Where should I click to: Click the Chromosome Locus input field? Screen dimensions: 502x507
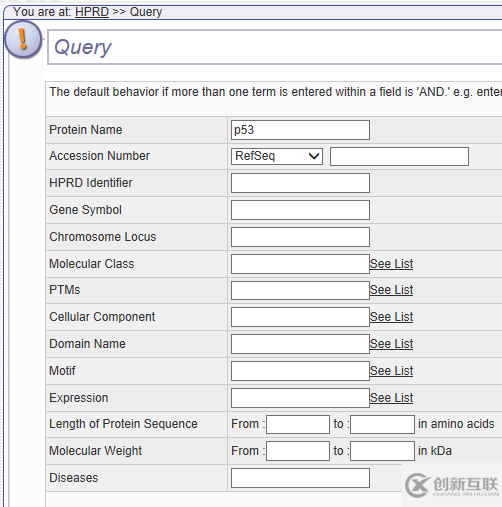300,237
